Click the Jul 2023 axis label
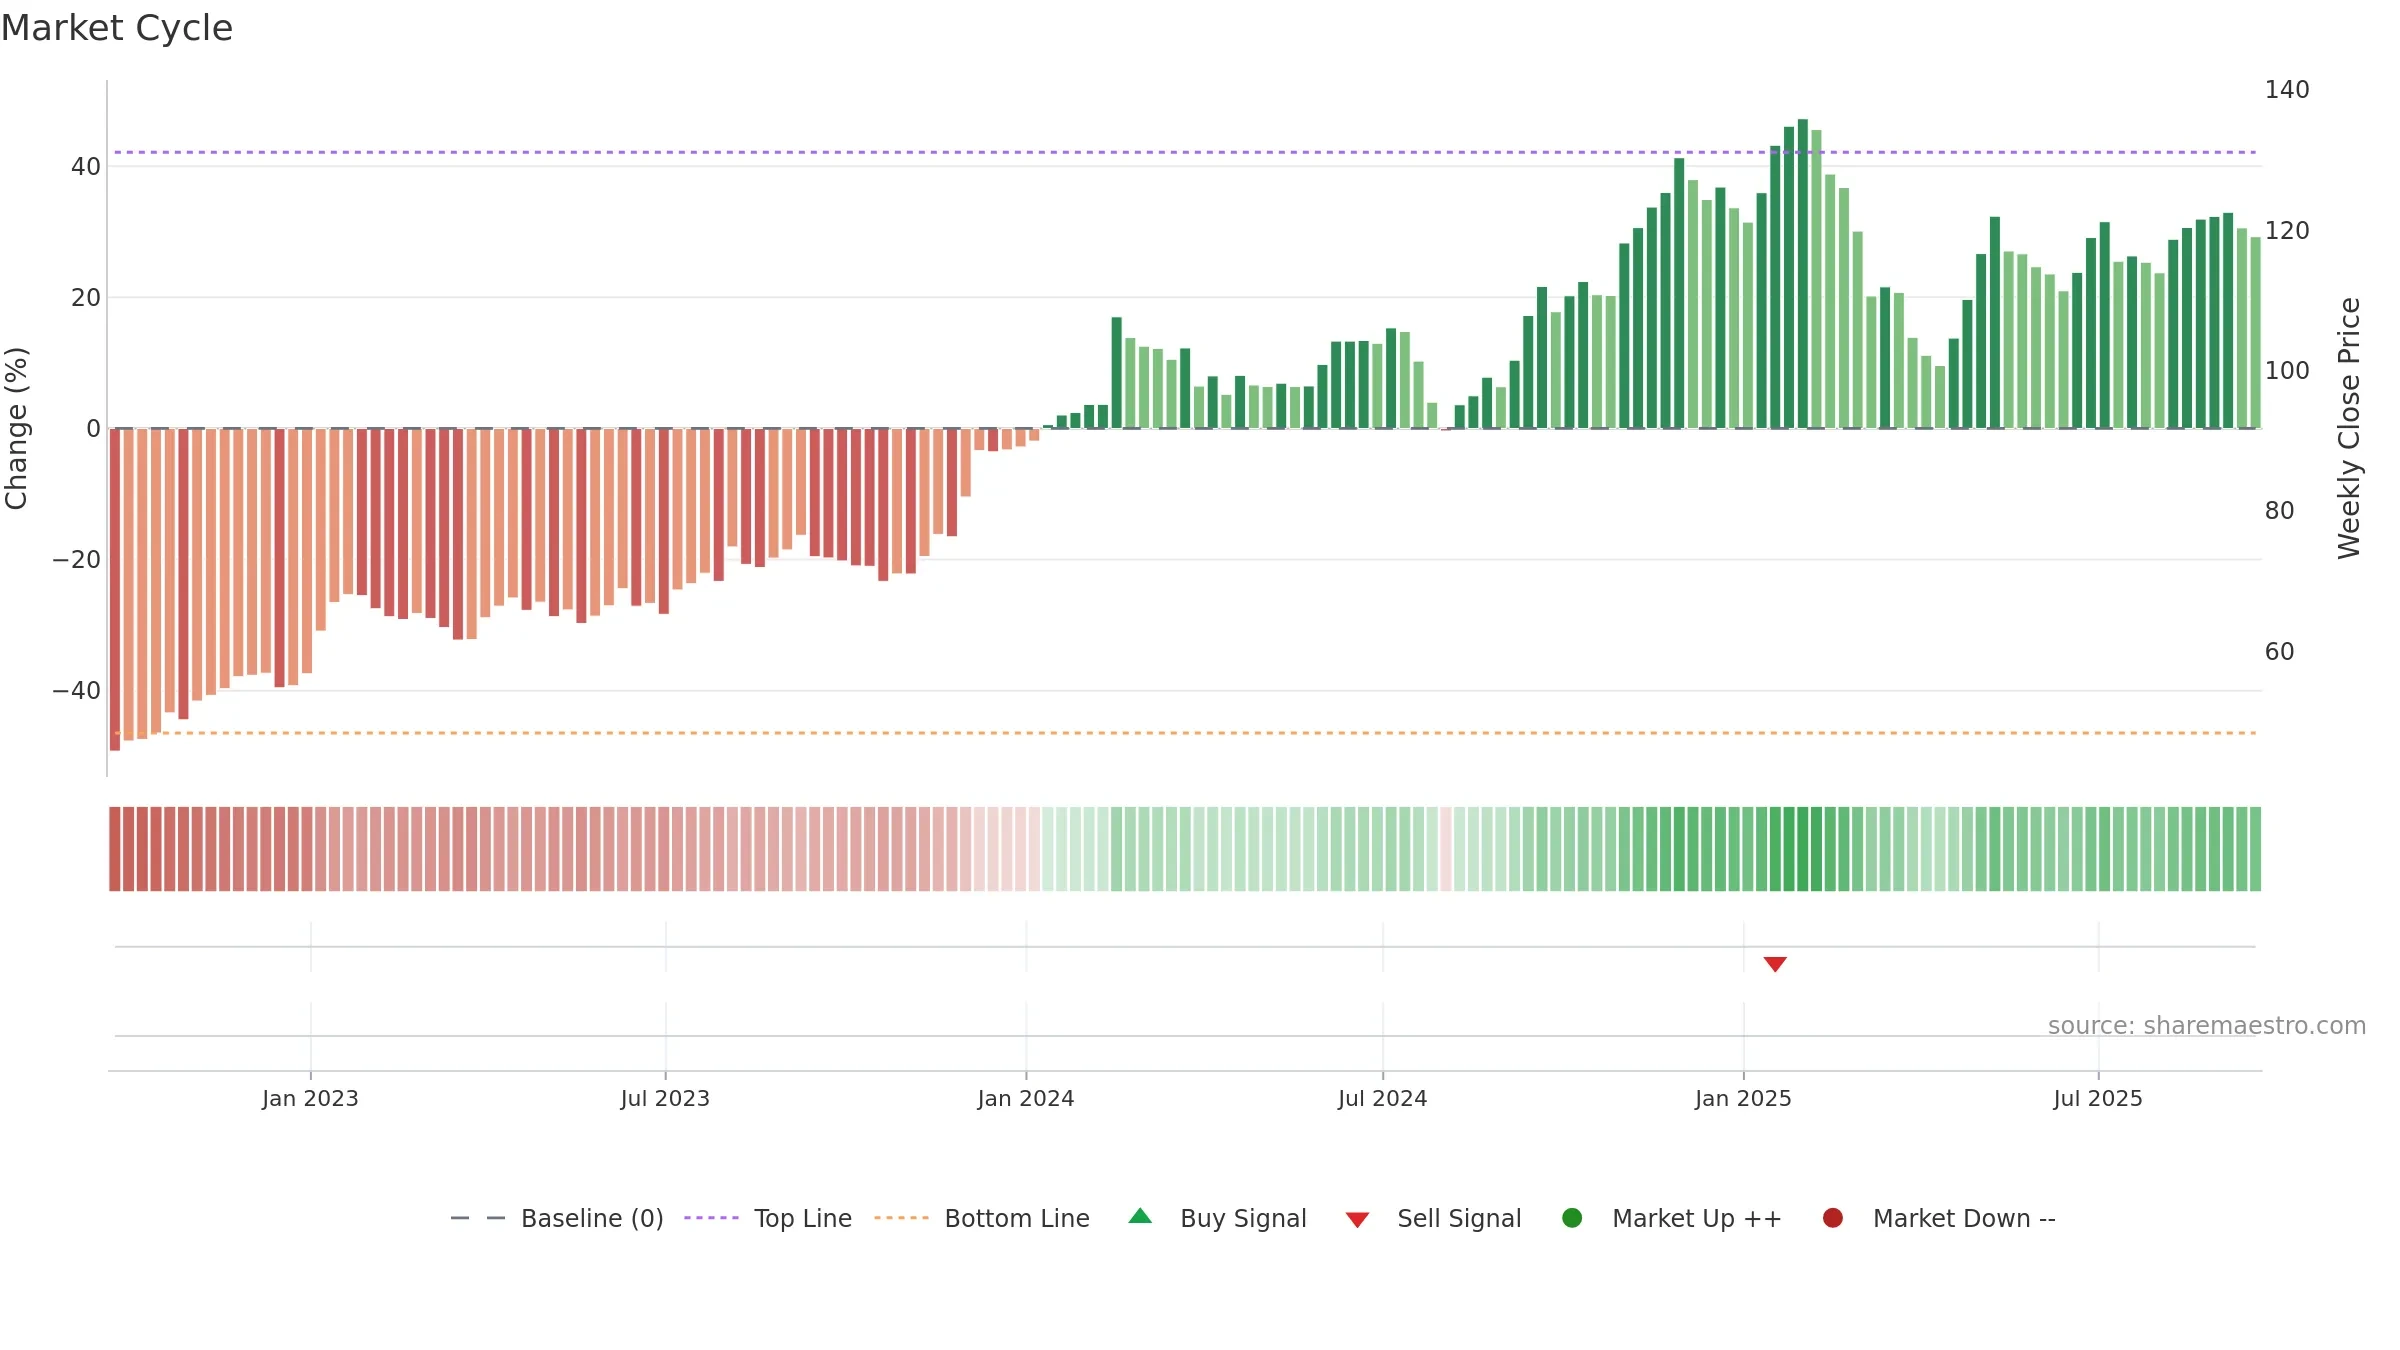2400x1350 pixels. tap(665, 1098)
